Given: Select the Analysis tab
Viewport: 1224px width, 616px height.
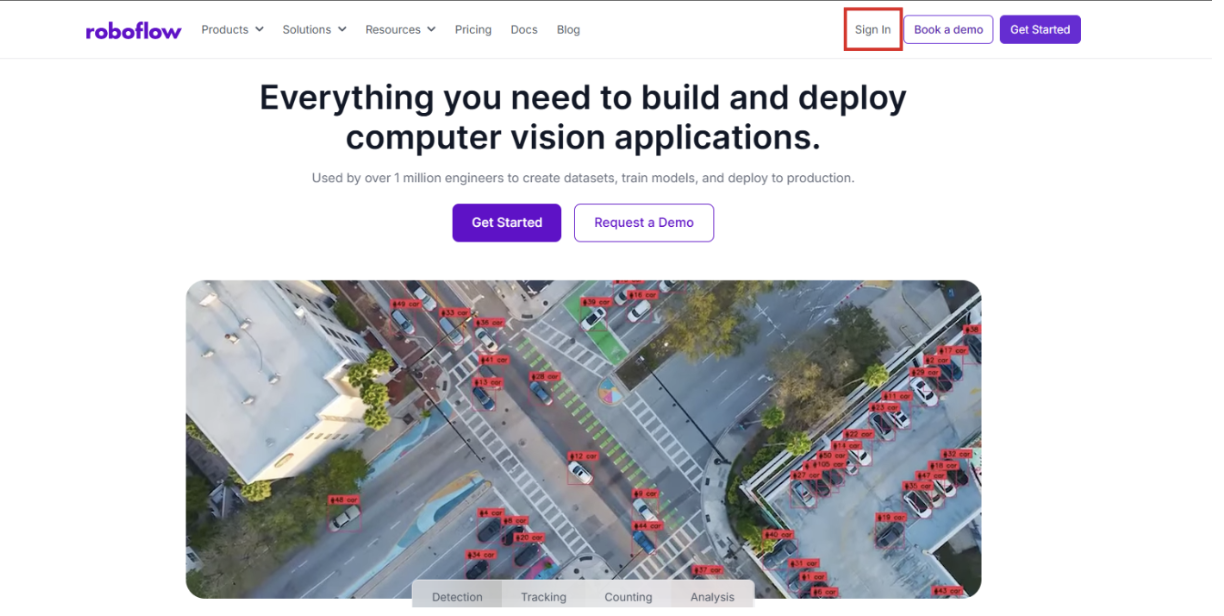Looking at the screenshot, I should (x=712, y=597).
